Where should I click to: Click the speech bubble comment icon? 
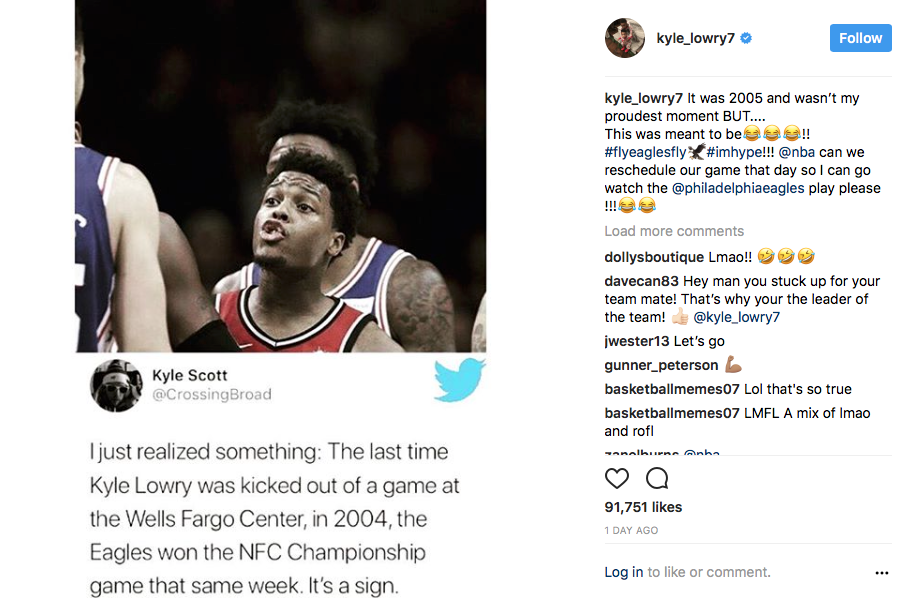tap(657, 478)
